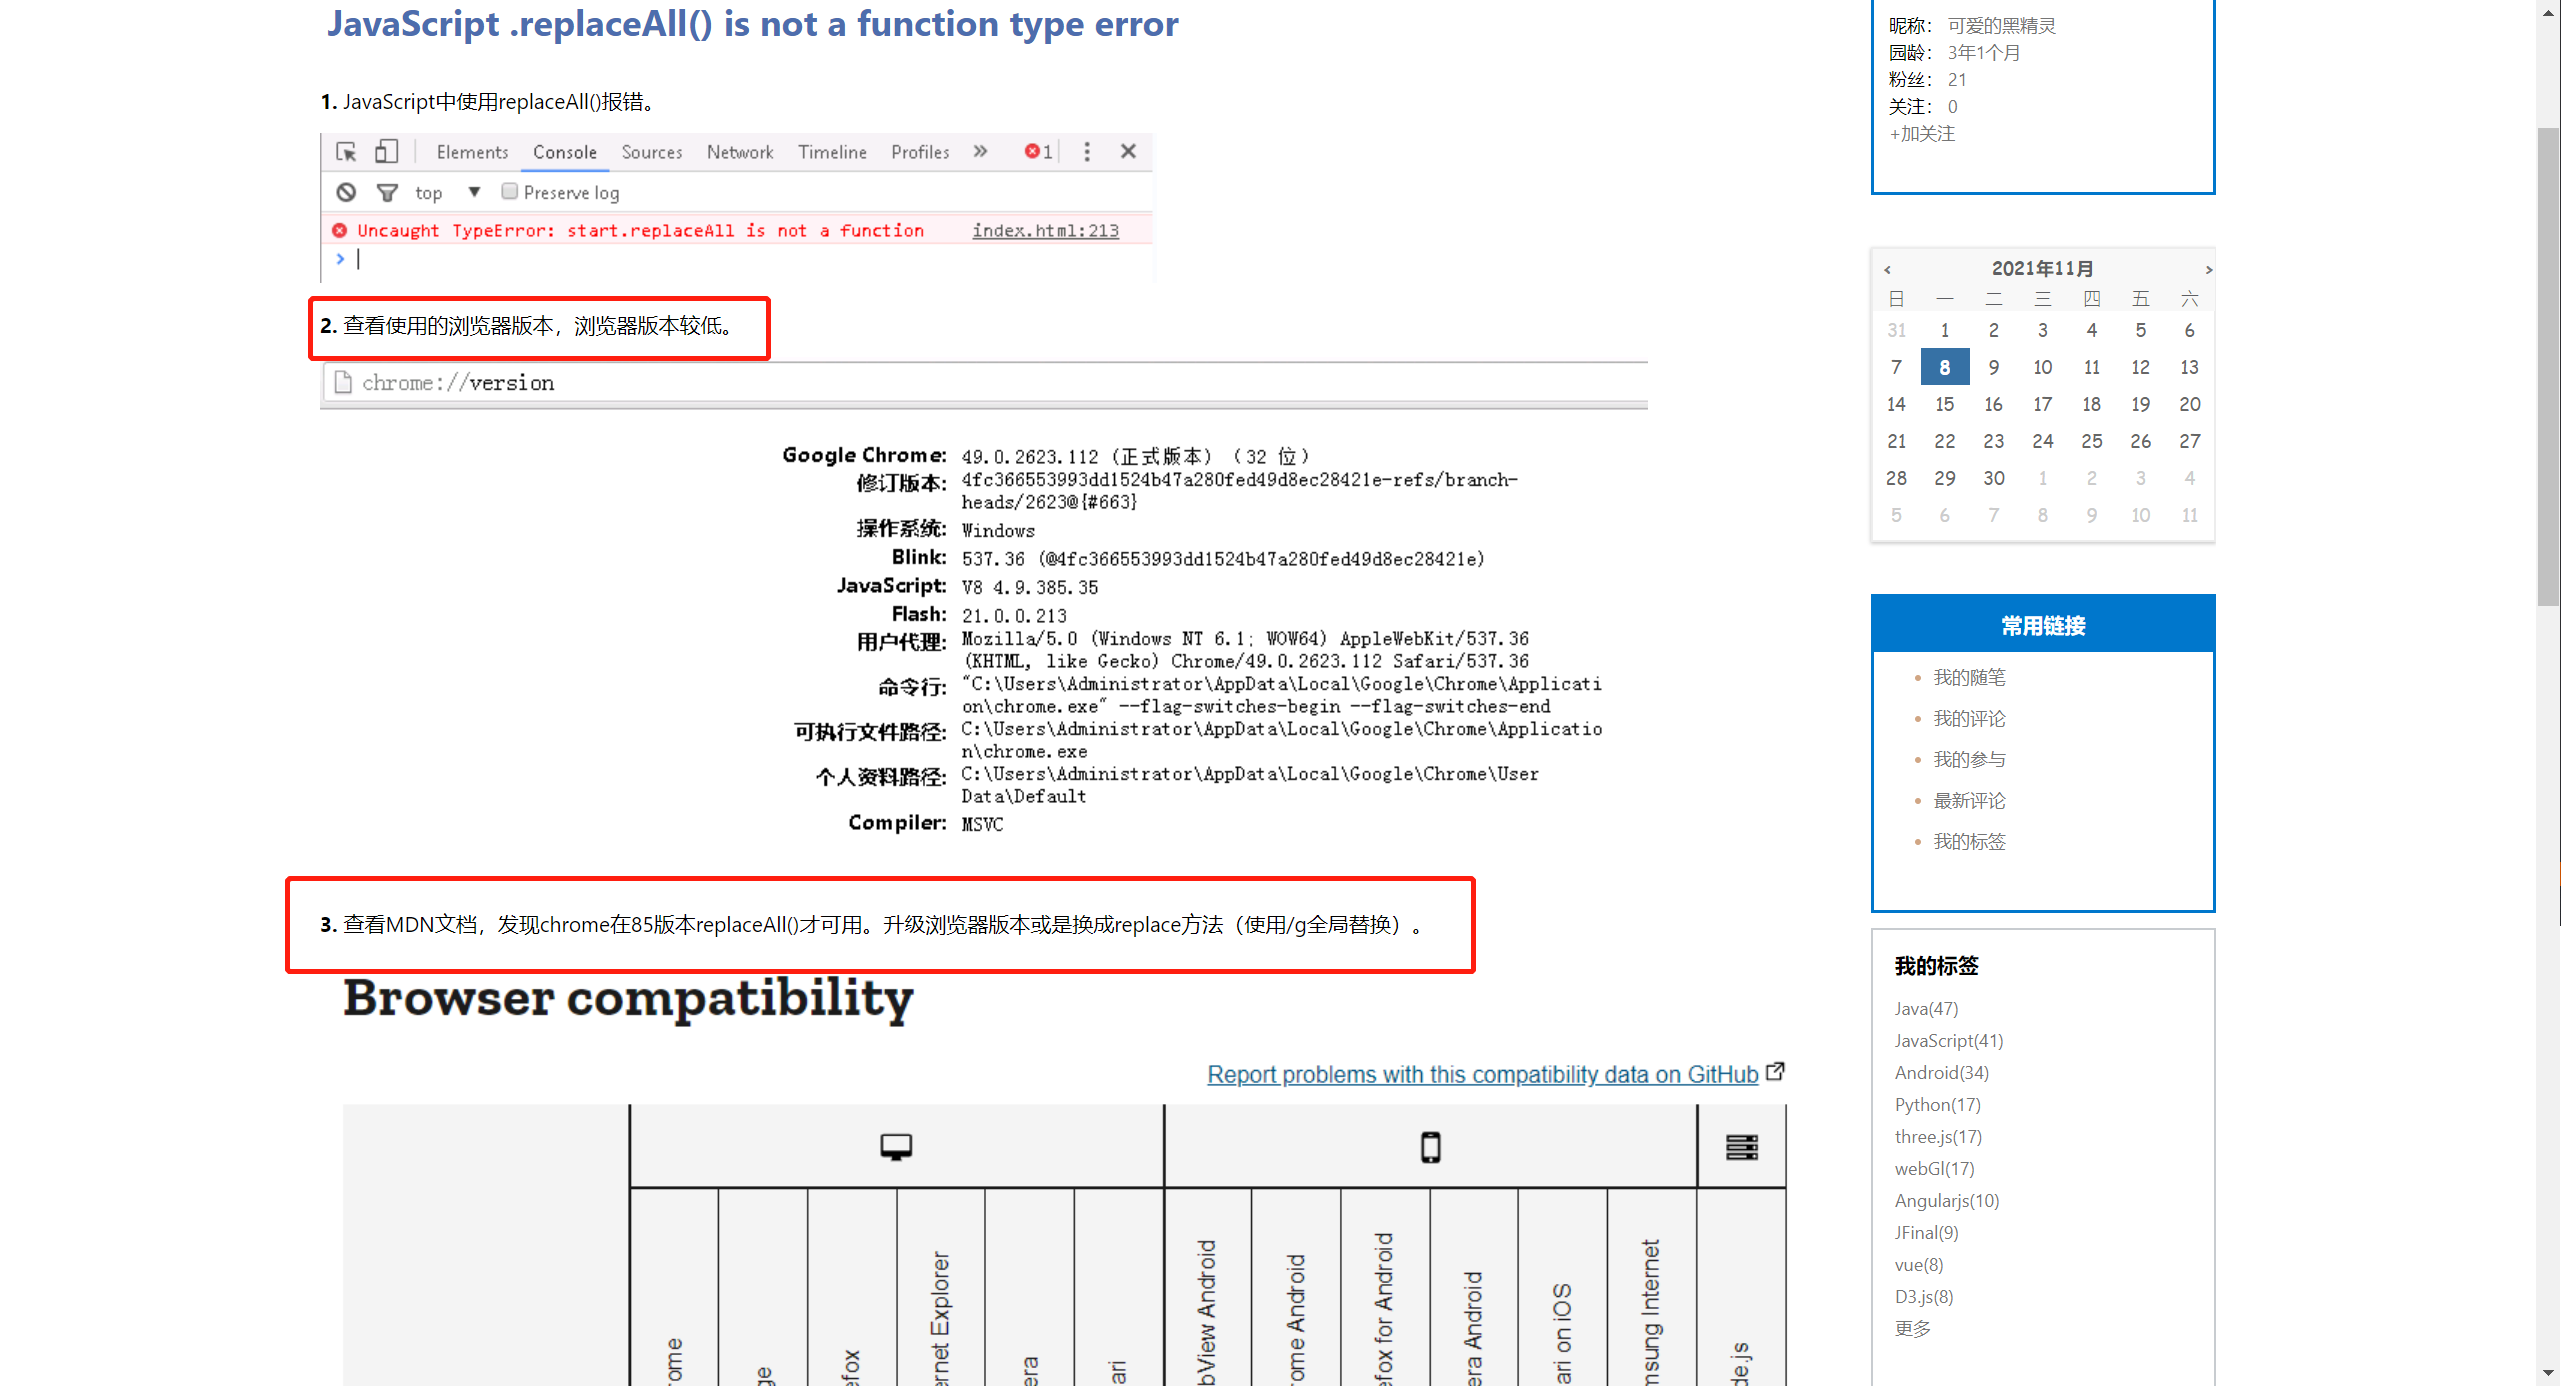Switch to the Network tab in DevTools
The height and width of the screenshot is (1386, 2561).
(x=739, y=152)
